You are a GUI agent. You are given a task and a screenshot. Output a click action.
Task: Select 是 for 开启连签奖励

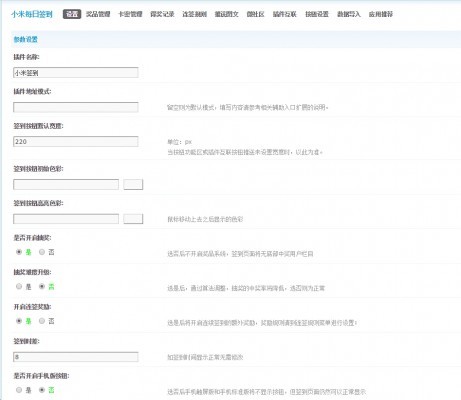(x=19, y=321)
